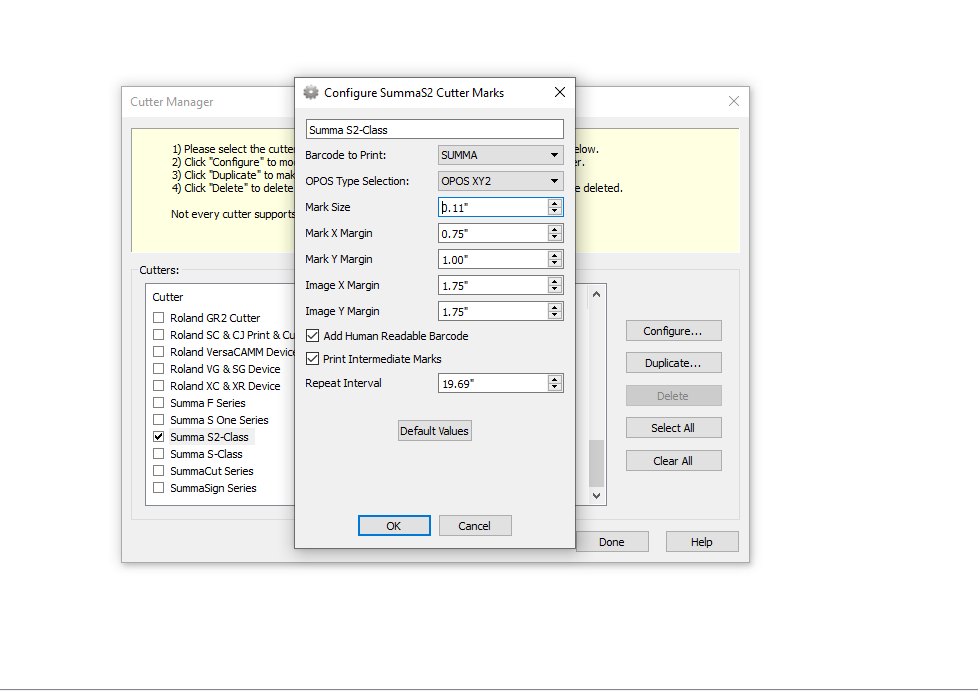Viewport: 978px width, 691px height.
Task: Click Cancel in the Configure dialog
Action: point(475,525)
